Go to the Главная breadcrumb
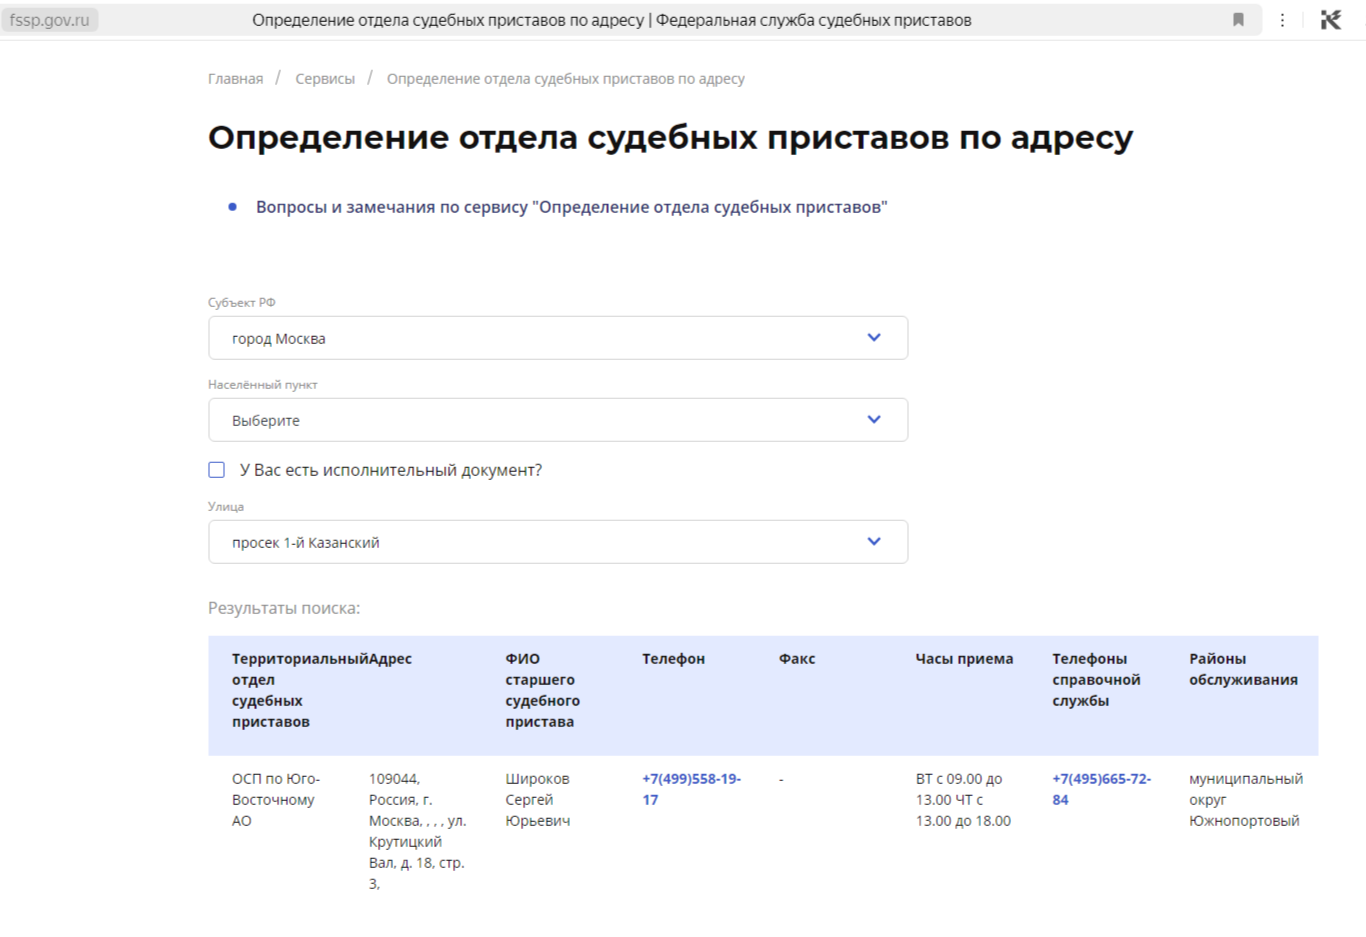The image size is (1366, 937). pyautogui.click(x=236, y=79)
